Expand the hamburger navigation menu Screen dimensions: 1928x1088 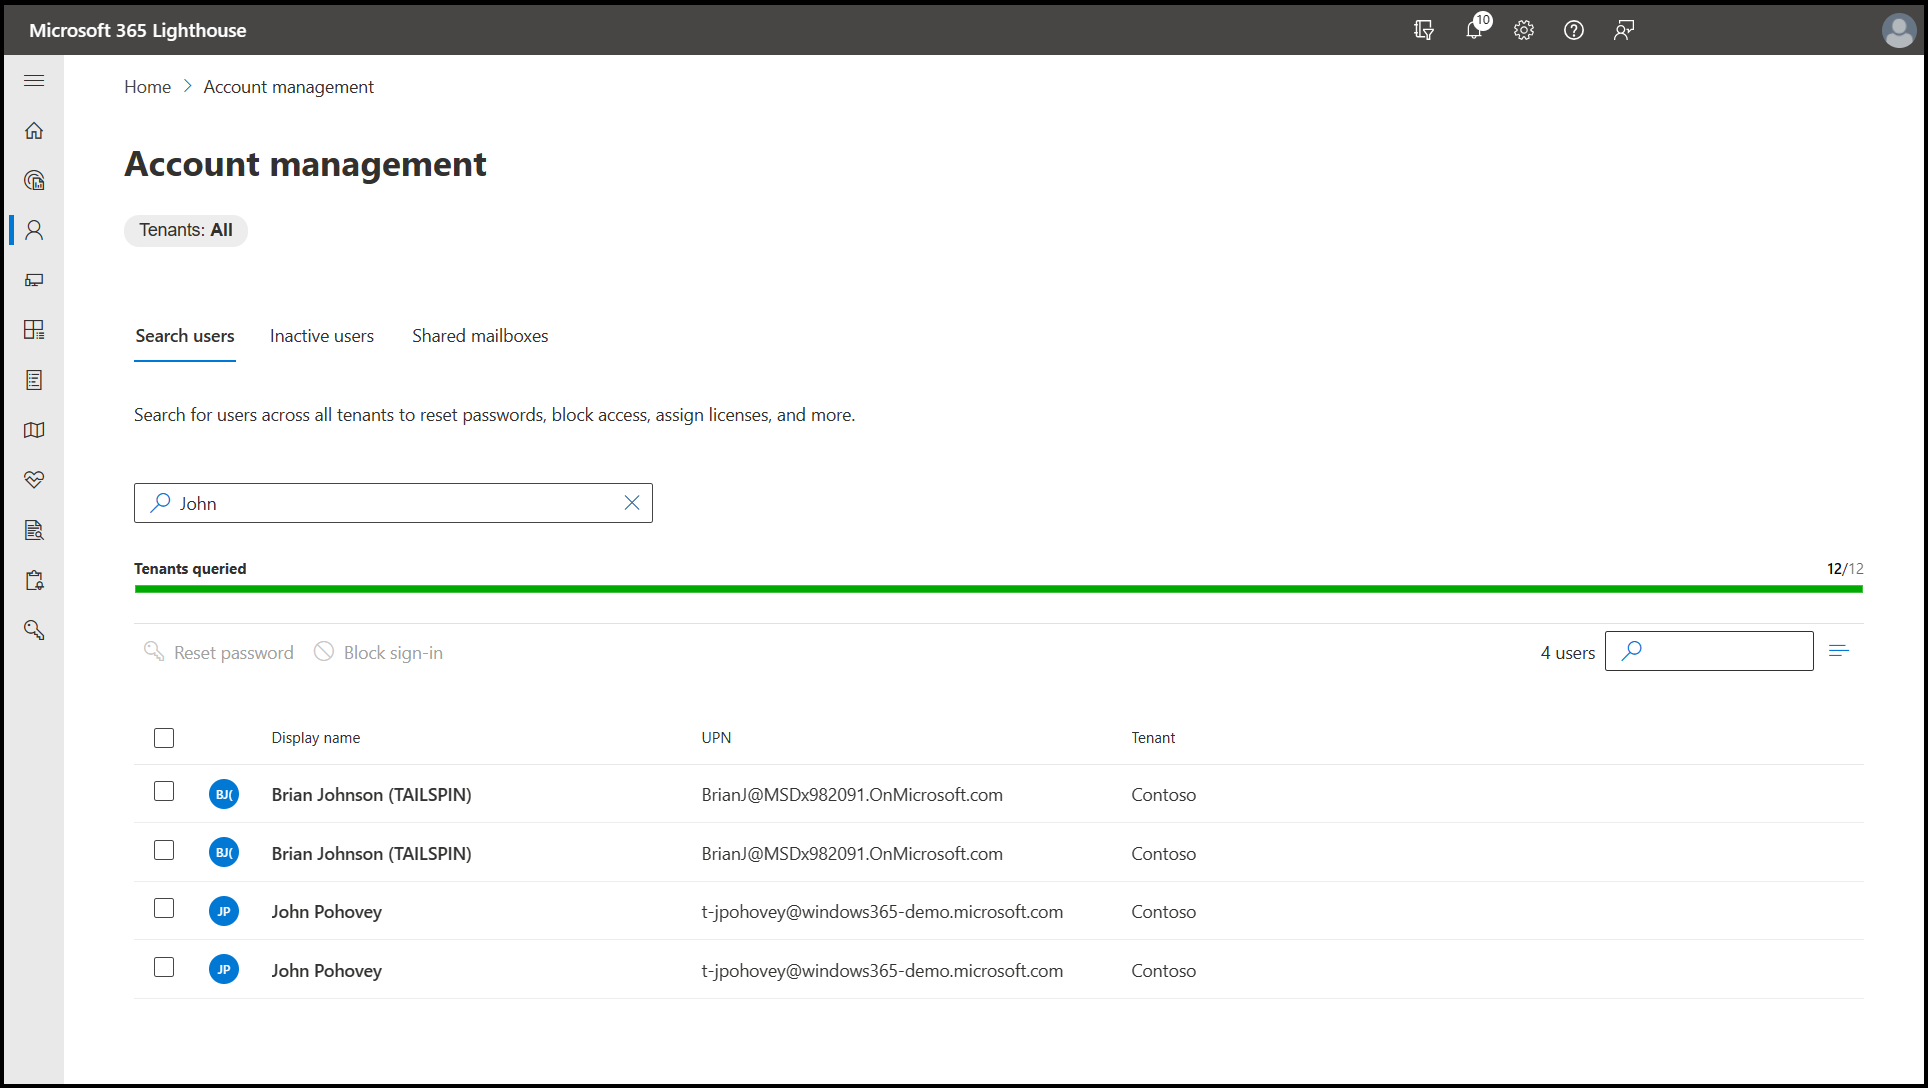34,80
